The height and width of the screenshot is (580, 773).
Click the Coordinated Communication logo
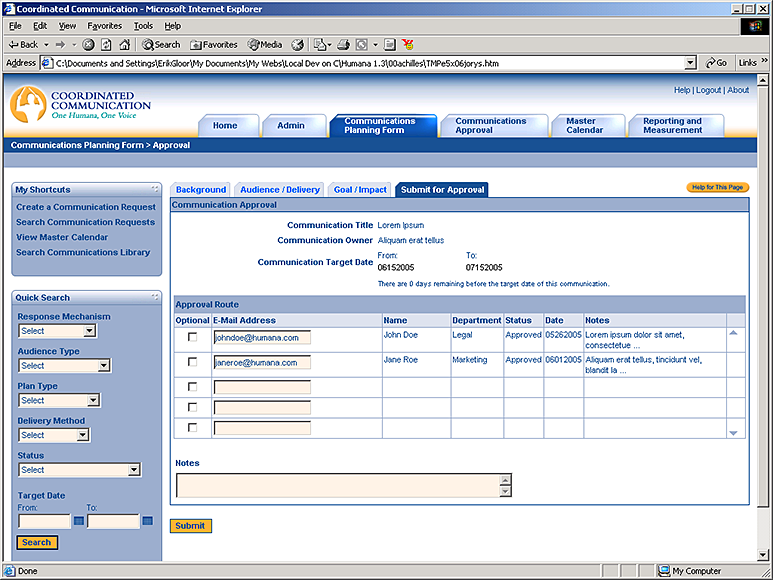[x=80, y=104]
